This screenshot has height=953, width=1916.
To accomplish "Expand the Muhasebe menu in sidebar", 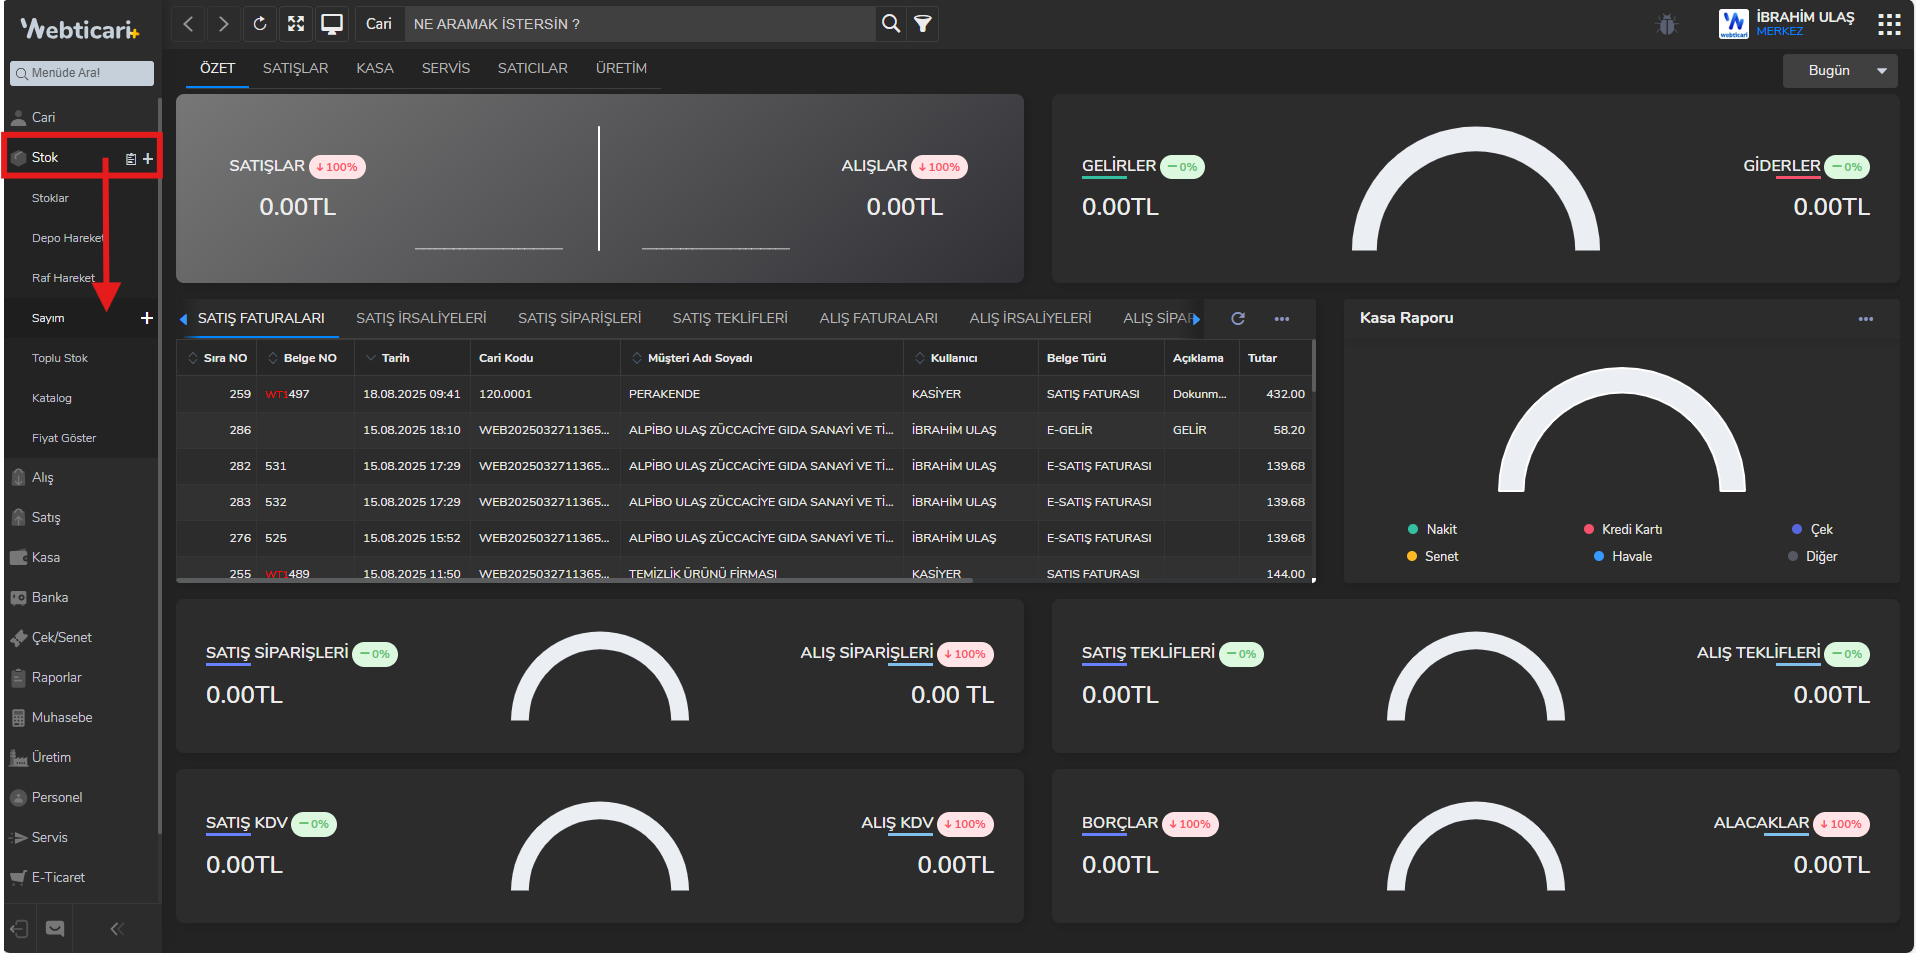I will (62, 718).
